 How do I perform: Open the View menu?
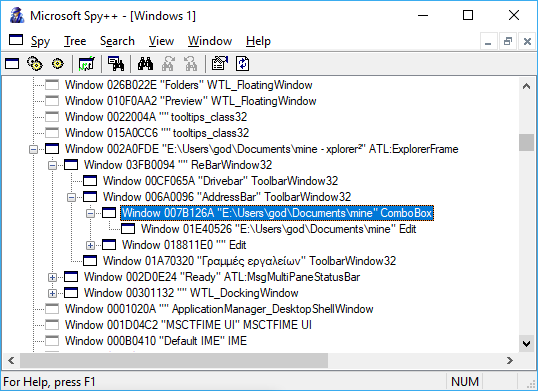click(161, 41)
